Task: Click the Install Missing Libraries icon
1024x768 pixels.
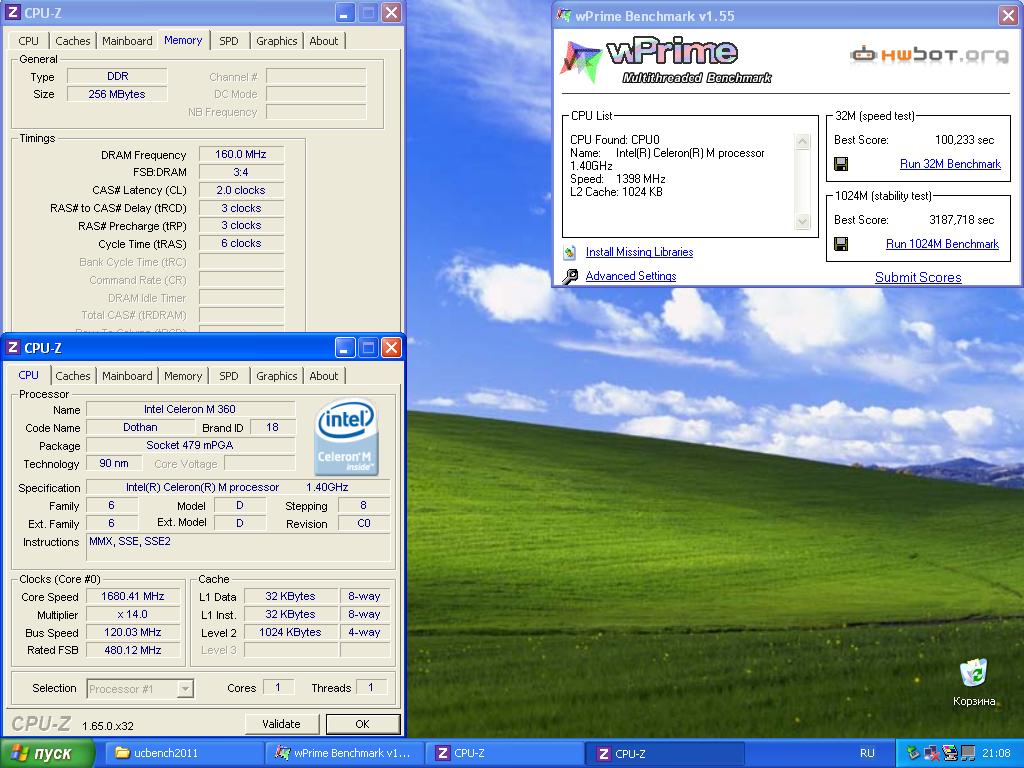Action: (x=570, y=252)
